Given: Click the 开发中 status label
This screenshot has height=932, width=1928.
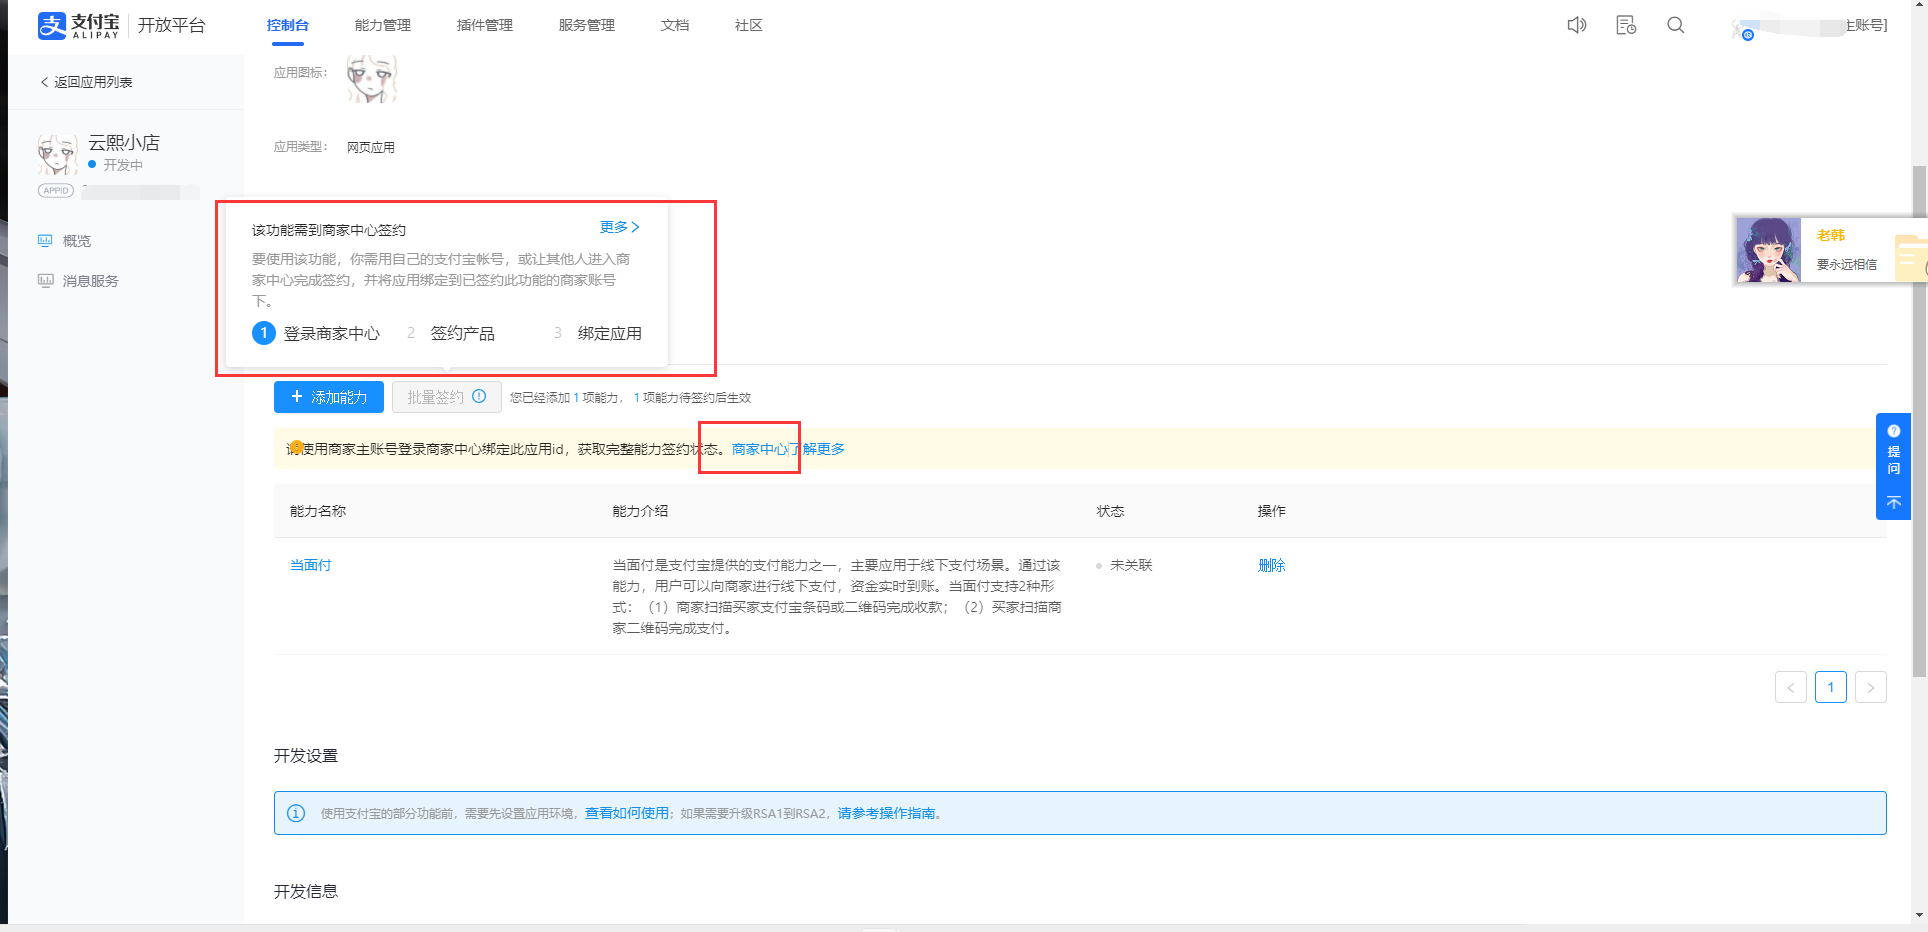Looking at the screenshot, I should [x=124, y=165].
